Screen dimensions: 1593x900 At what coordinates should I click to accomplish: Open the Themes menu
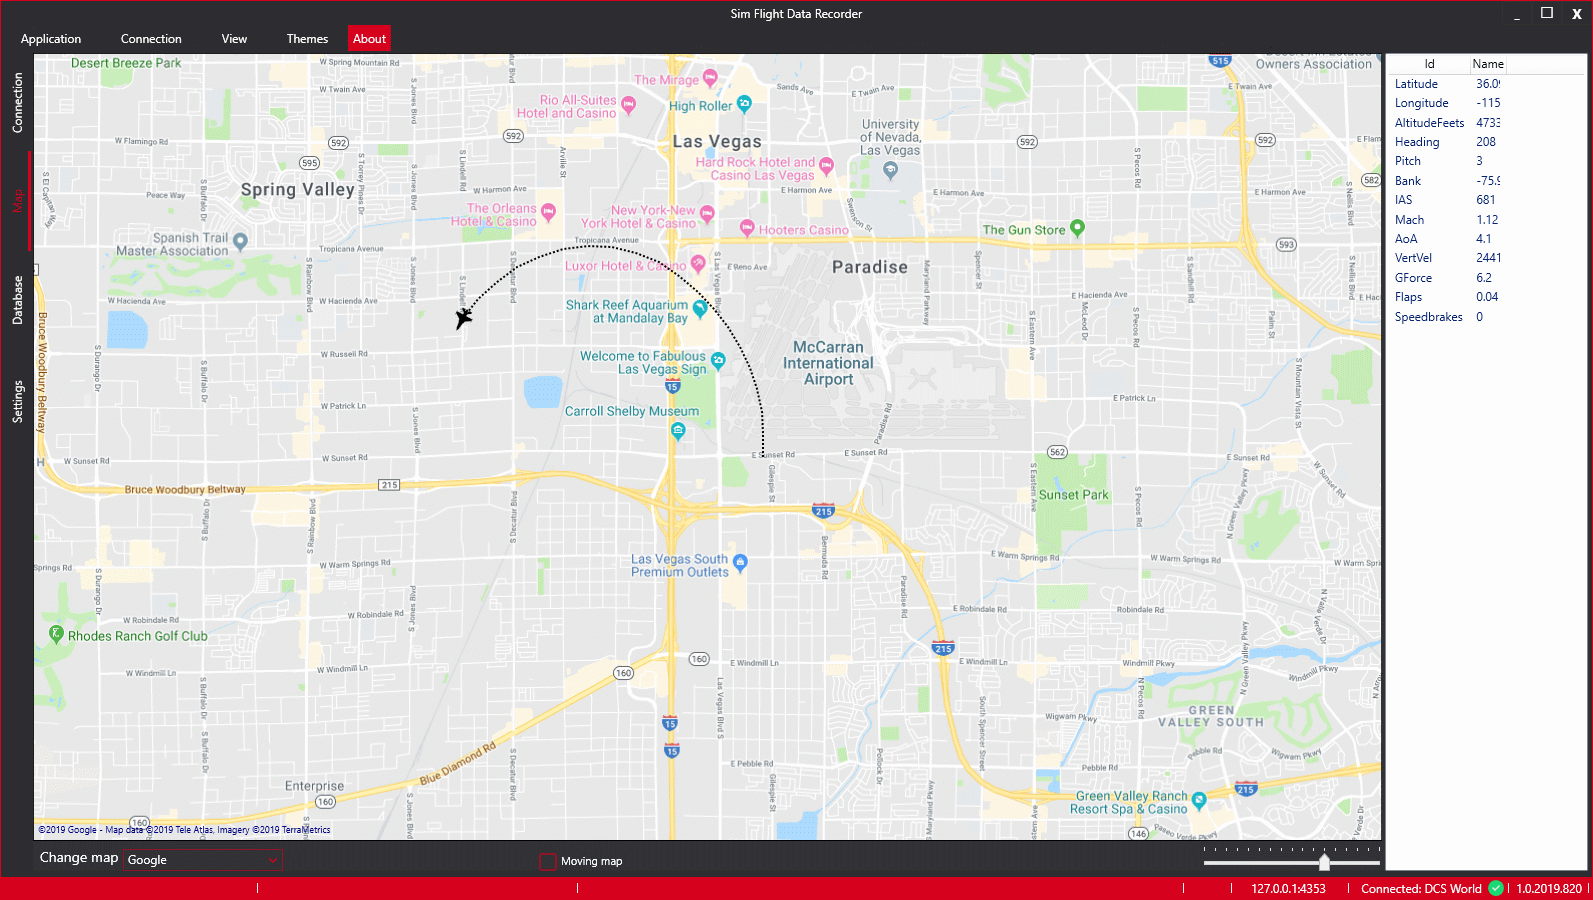pos(307,39)
